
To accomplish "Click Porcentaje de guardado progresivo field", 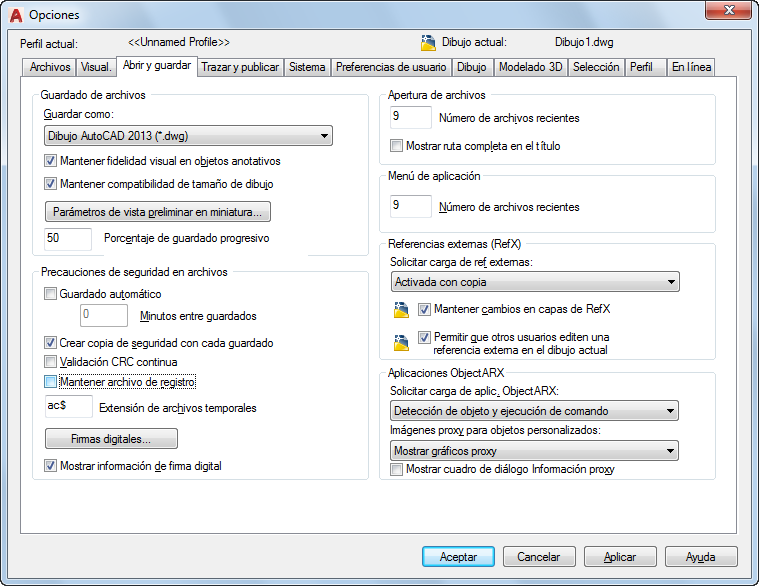I will point(68,239).
